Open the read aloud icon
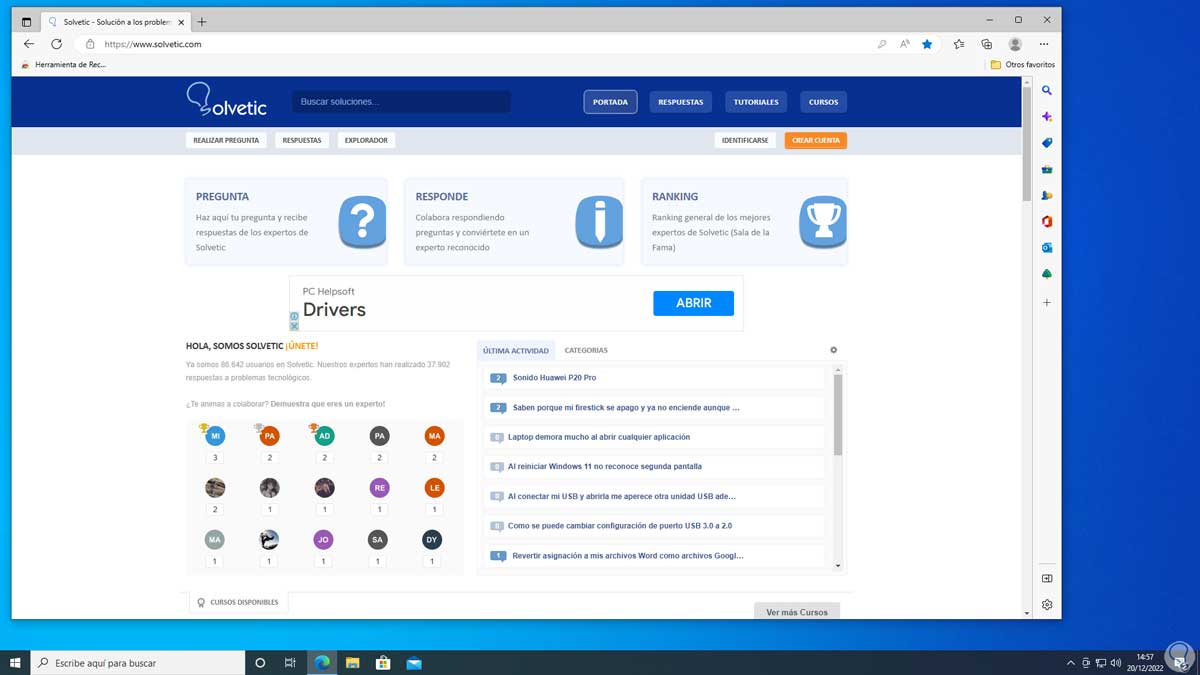1200x675 pixels. tap(904, 44)
